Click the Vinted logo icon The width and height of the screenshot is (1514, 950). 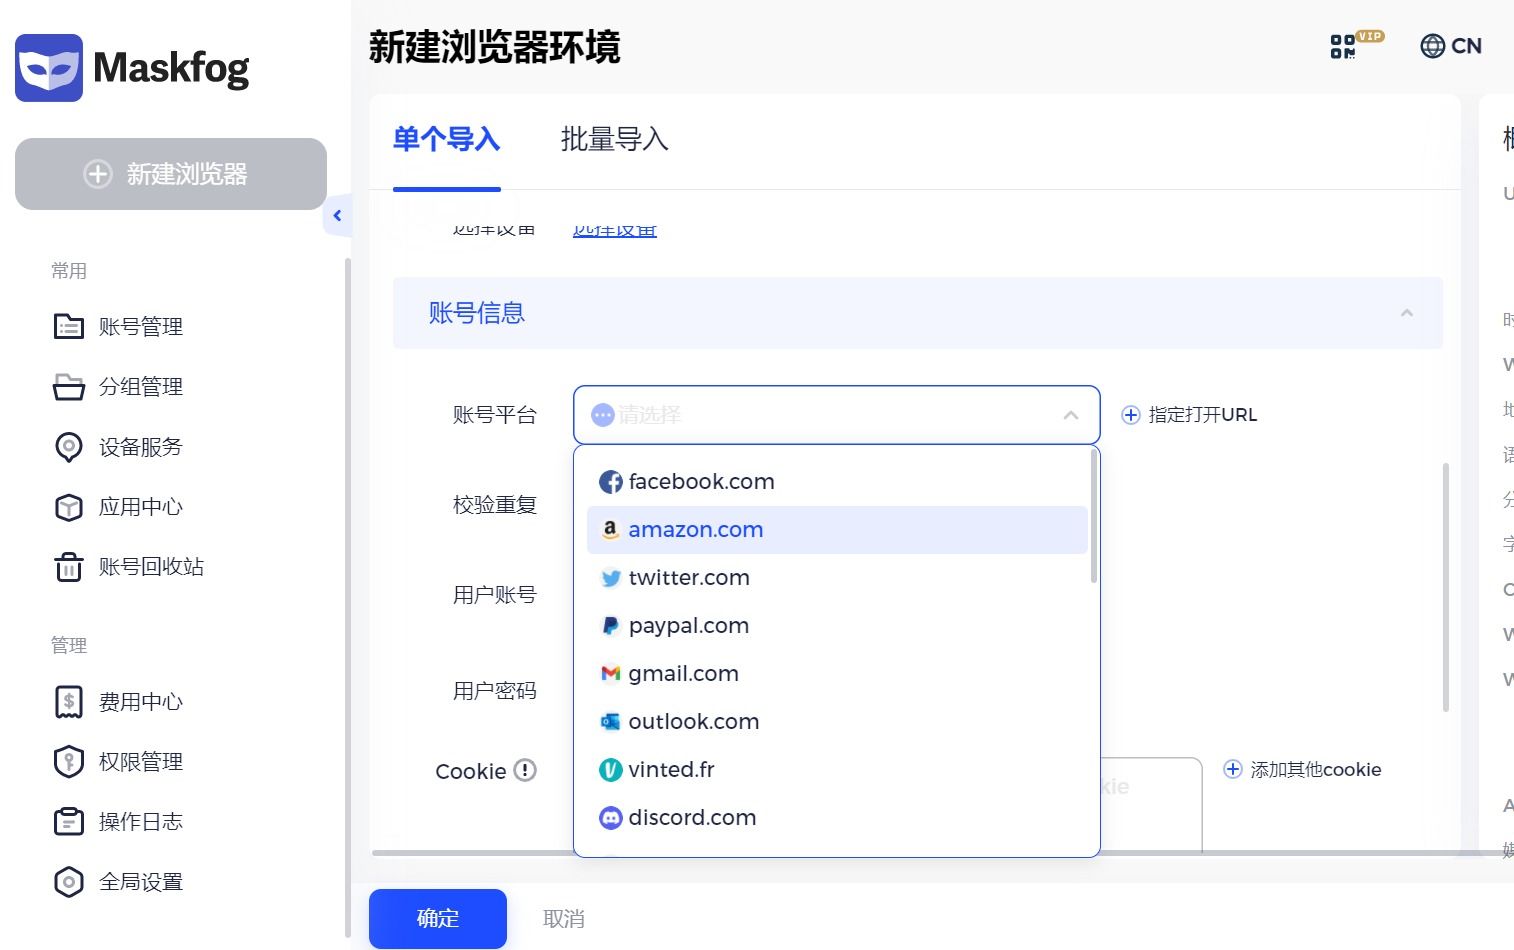pos(610,770)
